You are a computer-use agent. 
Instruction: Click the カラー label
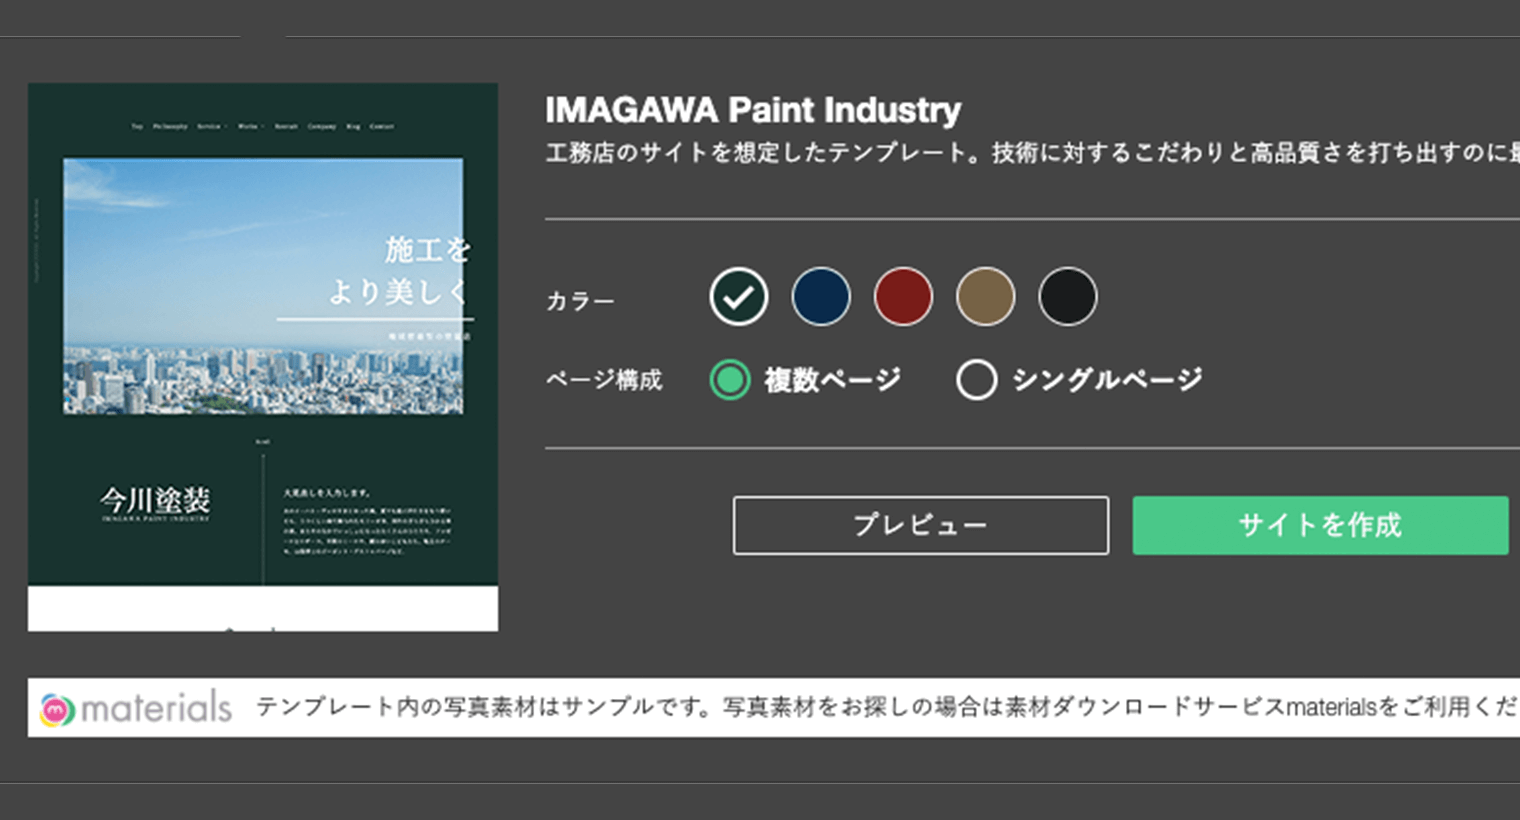(x=580, y=301)
